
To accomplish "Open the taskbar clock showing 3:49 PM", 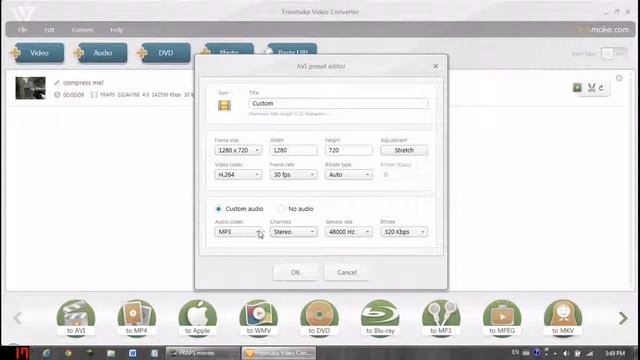I will [615, 353].
